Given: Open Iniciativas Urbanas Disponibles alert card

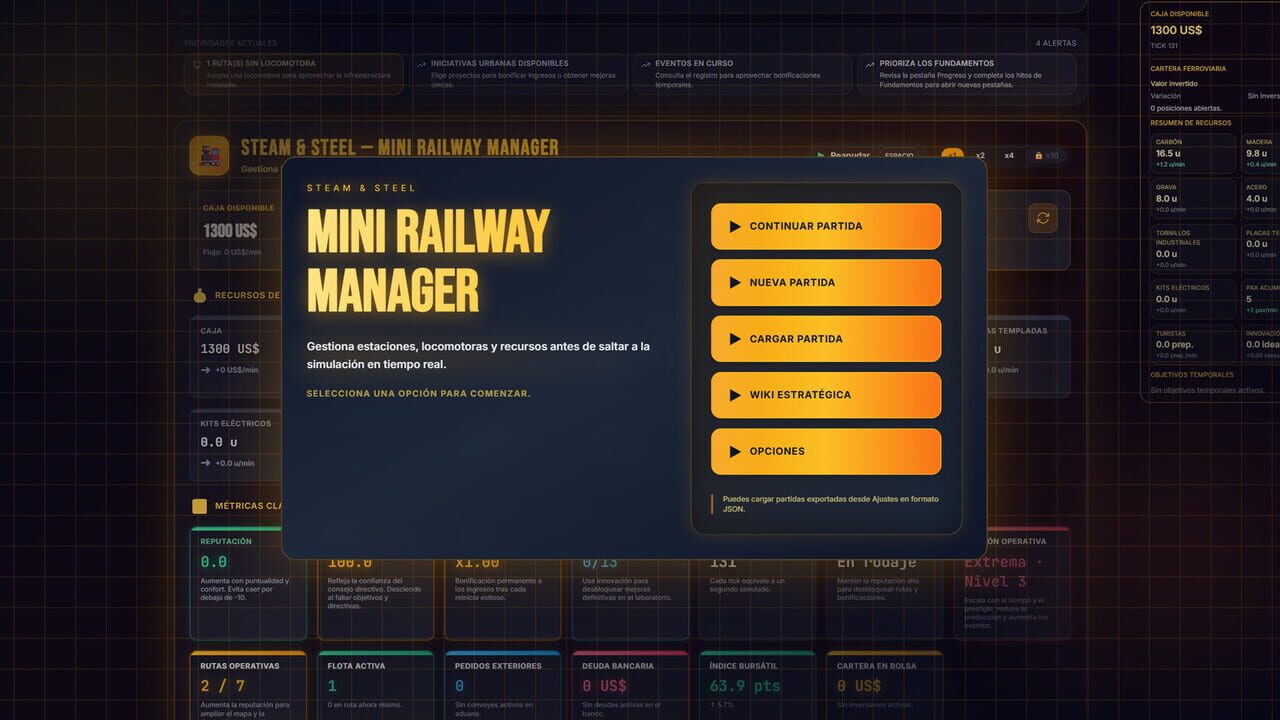Looking at the screenshot, I should 515,74.
